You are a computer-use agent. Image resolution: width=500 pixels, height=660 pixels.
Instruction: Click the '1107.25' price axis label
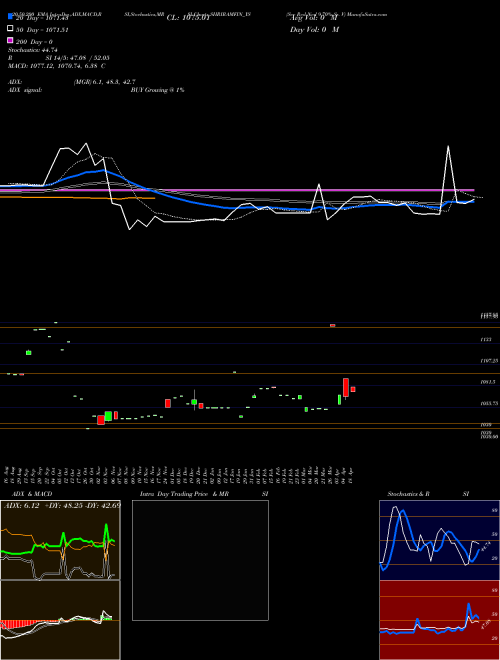click(x=489, y=361)
